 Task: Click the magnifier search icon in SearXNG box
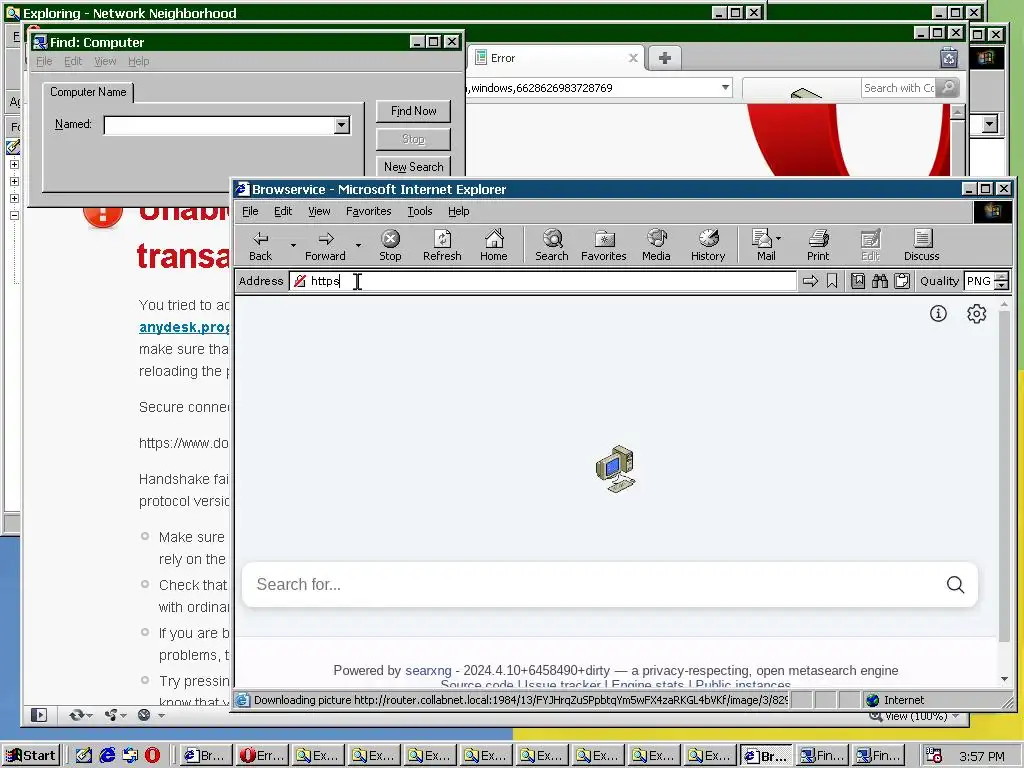(x=955, y=584)
